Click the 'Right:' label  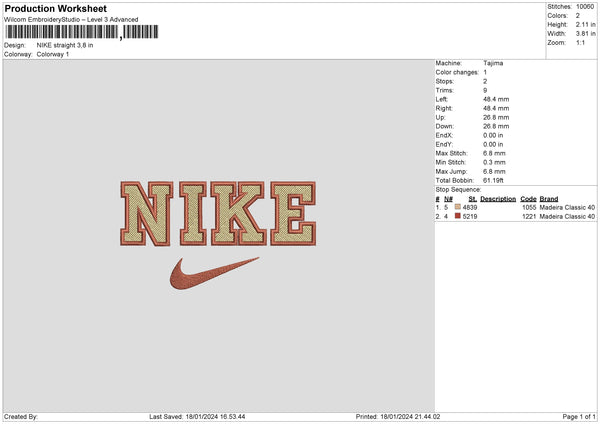pyautogui.click(x=444, y=108)
